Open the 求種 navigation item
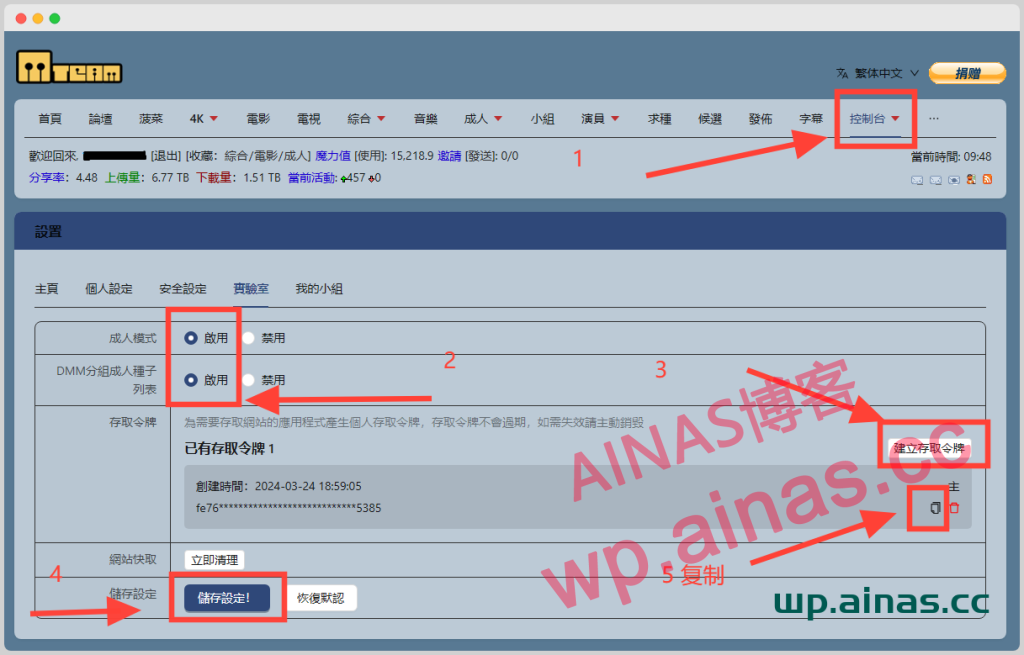 [x=660, y=119]
